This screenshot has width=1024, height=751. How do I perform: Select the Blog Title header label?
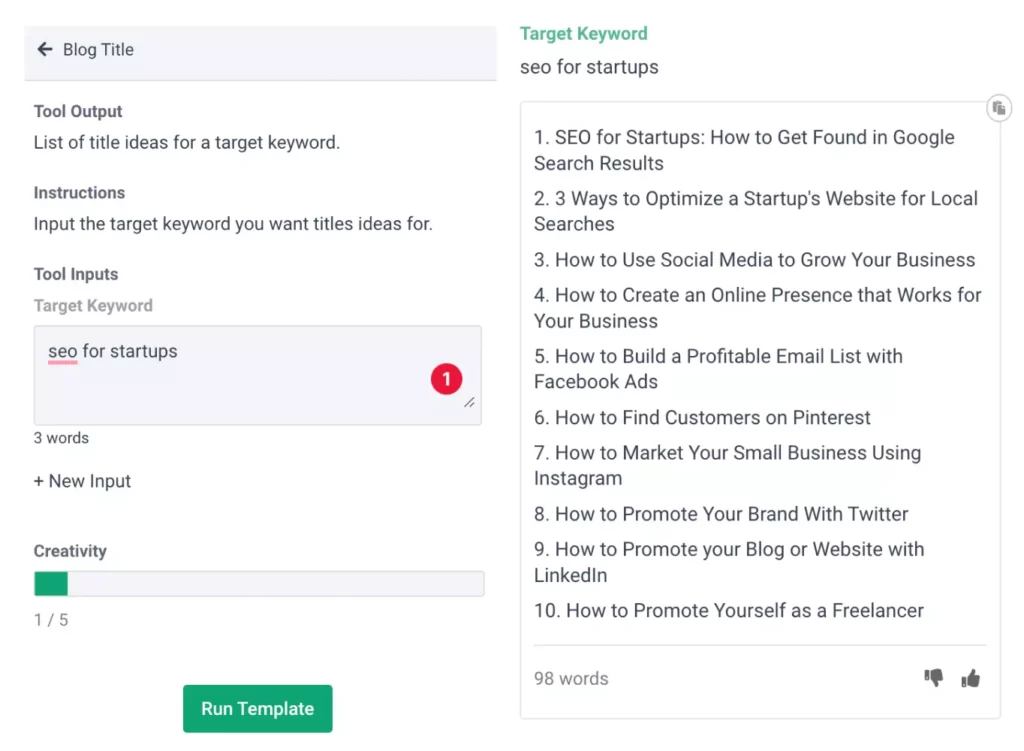coord(98,49)
